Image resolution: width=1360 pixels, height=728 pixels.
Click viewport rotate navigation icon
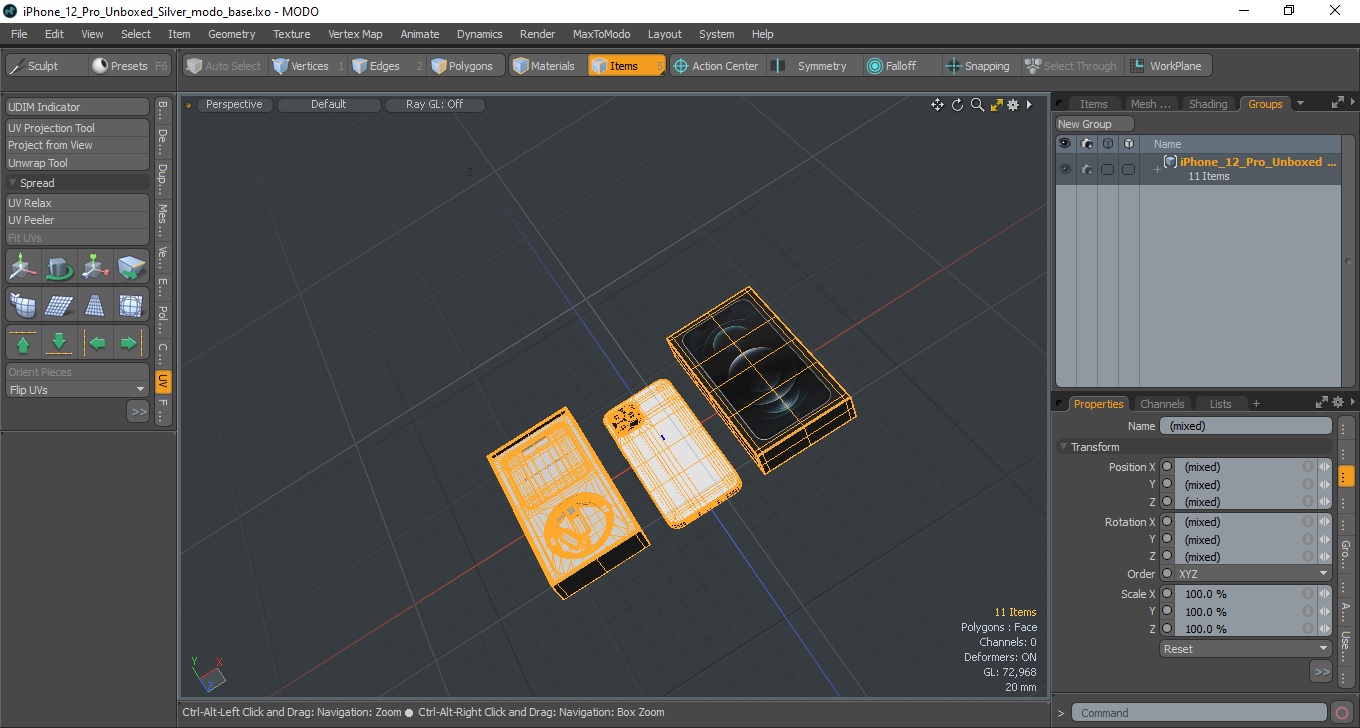[x=957, y=105]
